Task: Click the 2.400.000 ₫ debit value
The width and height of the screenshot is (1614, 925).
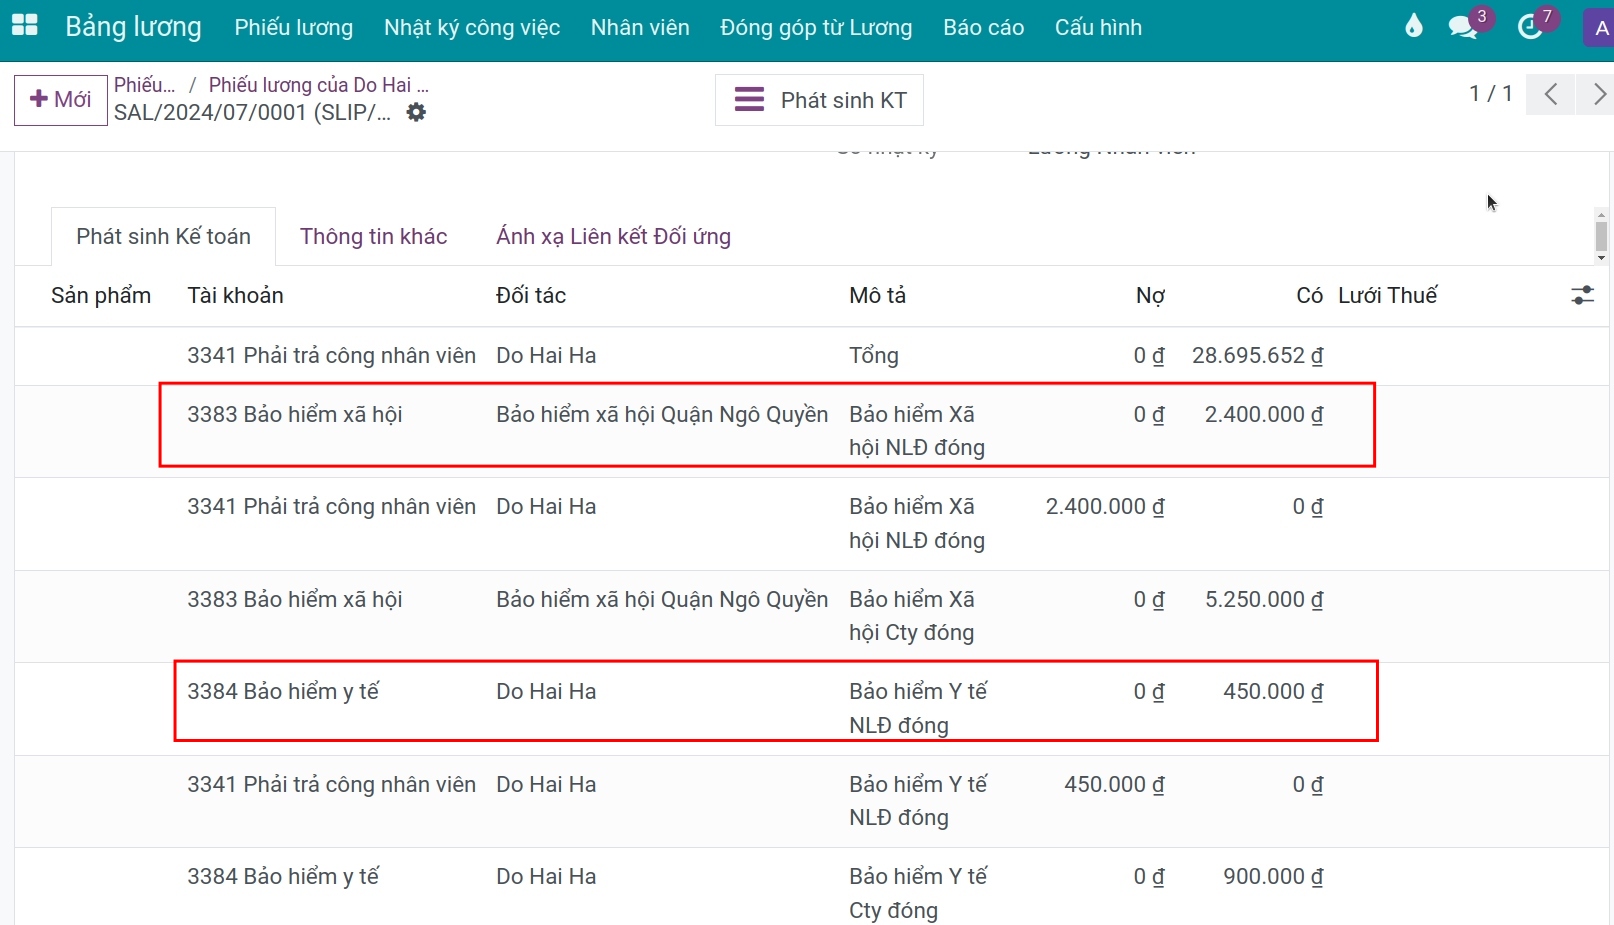Action: tap(1105, 507)
